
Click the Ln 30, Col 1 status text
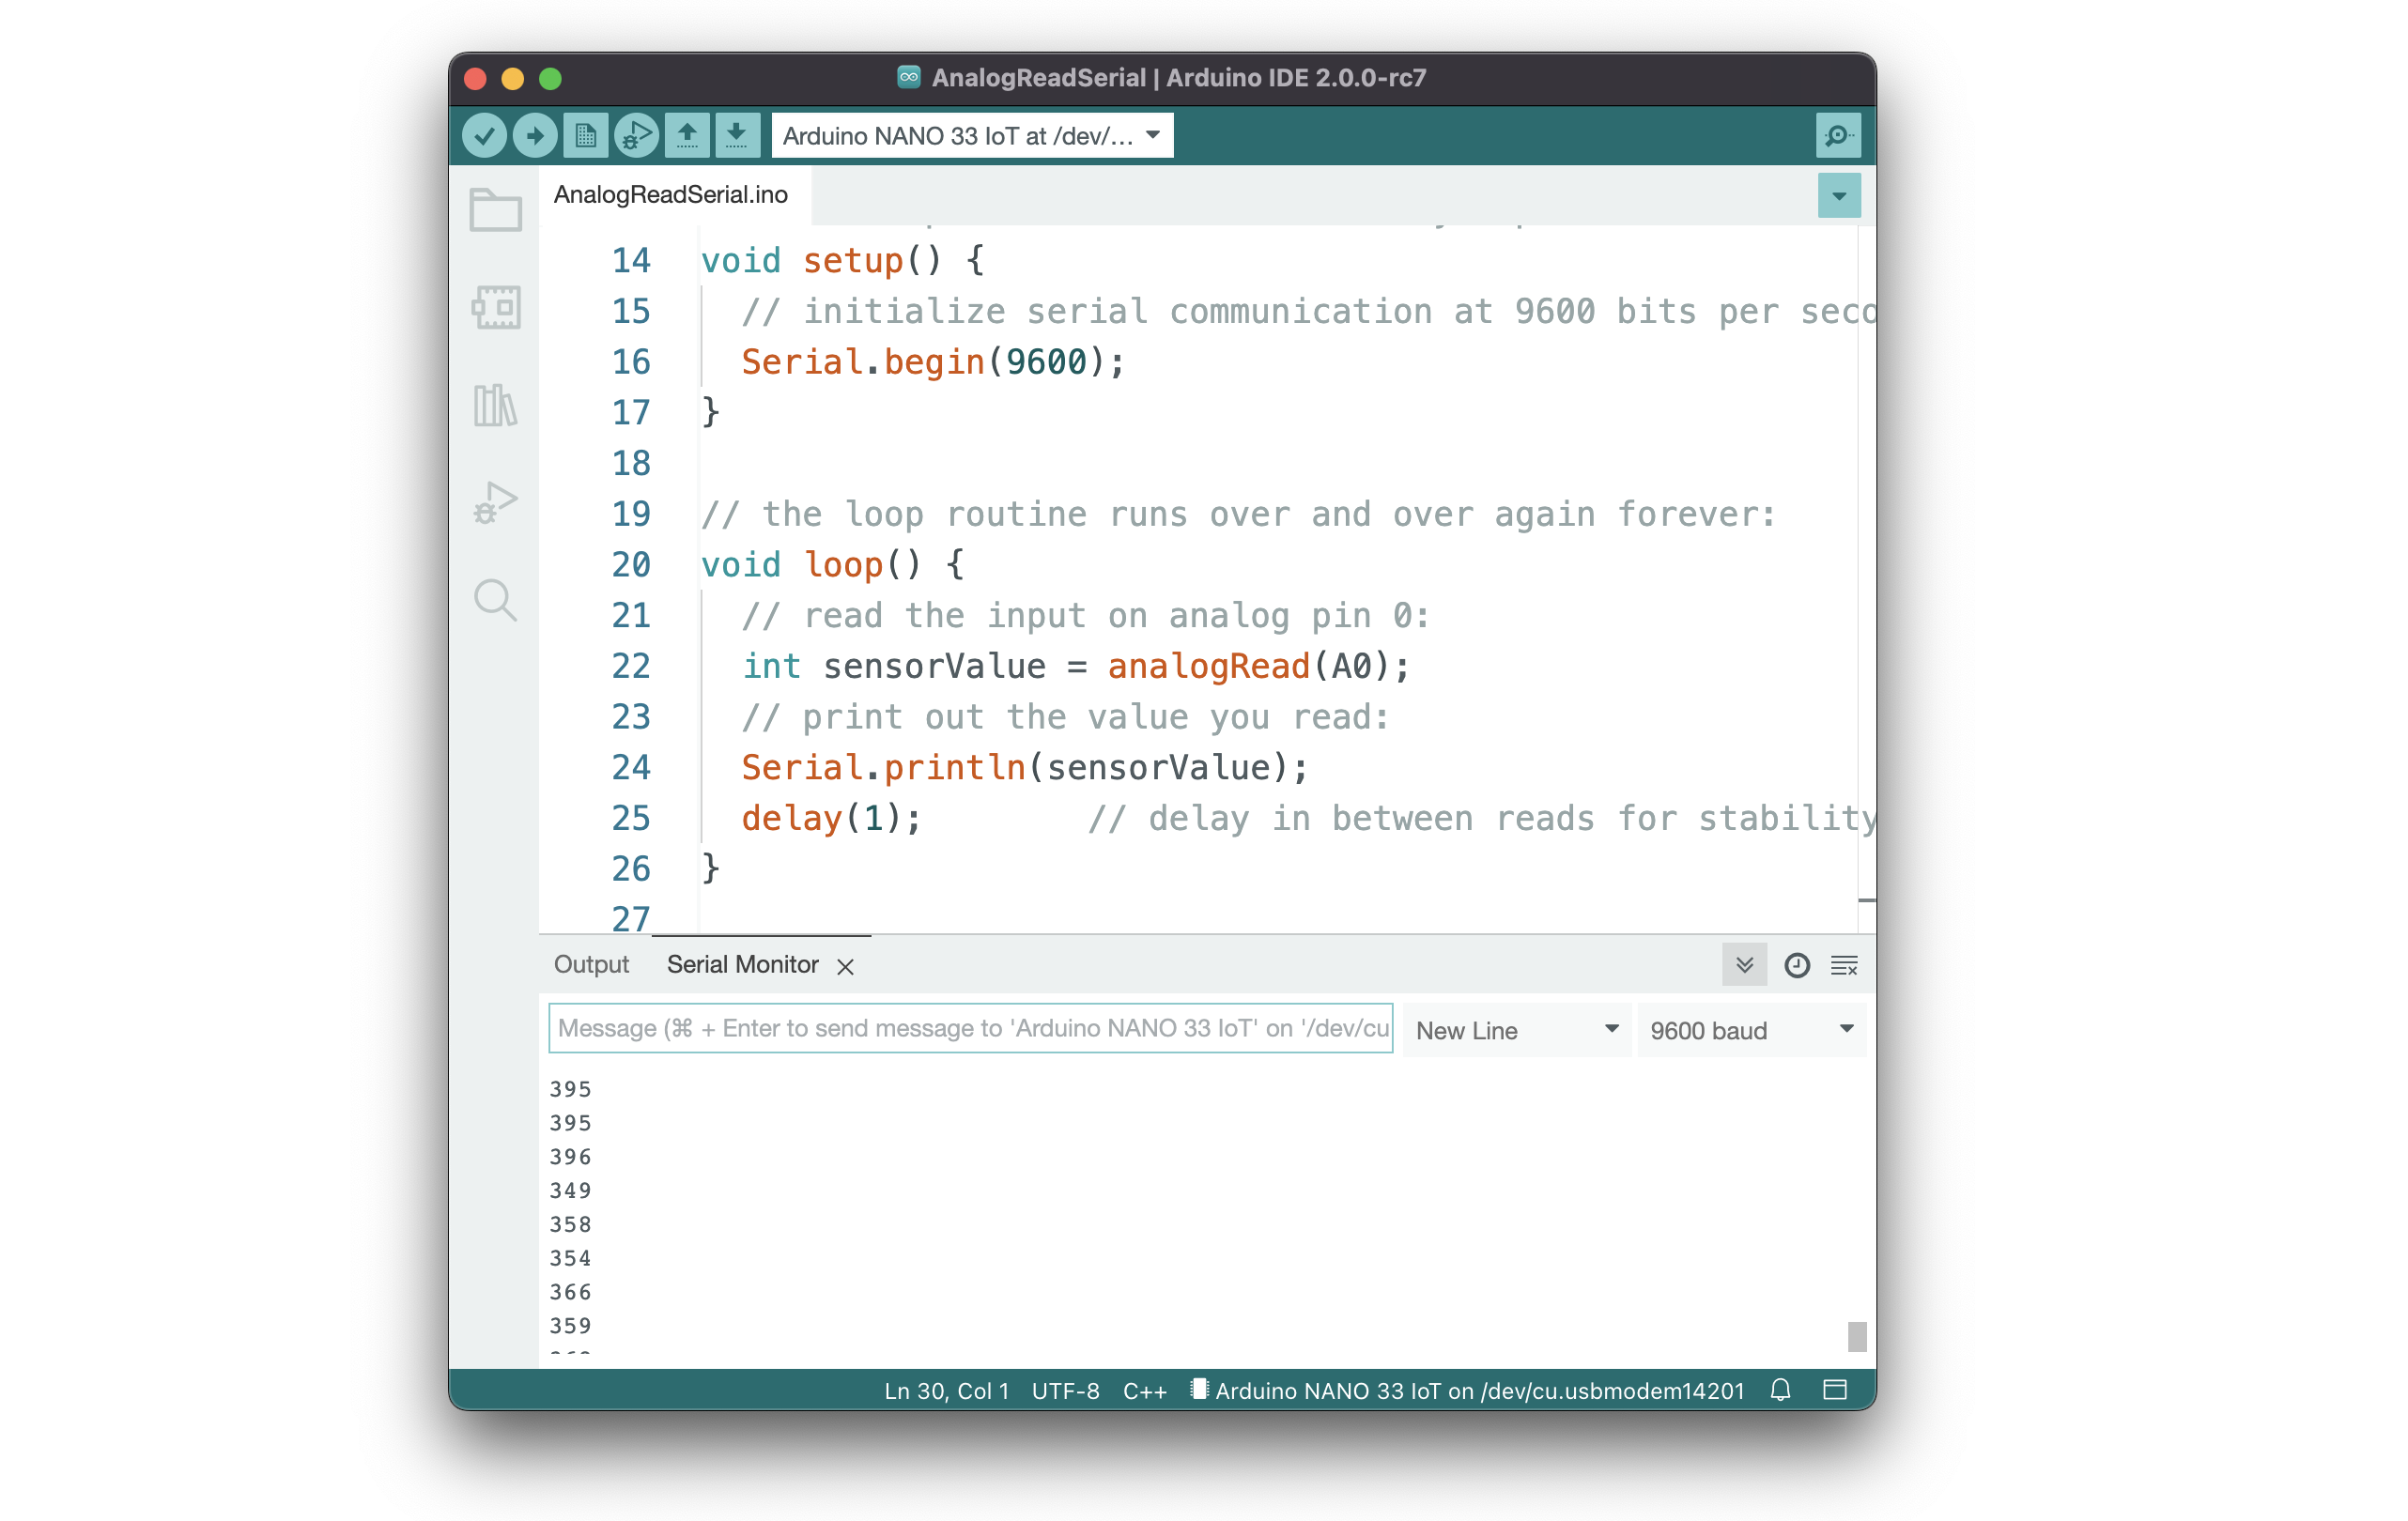946,1390
